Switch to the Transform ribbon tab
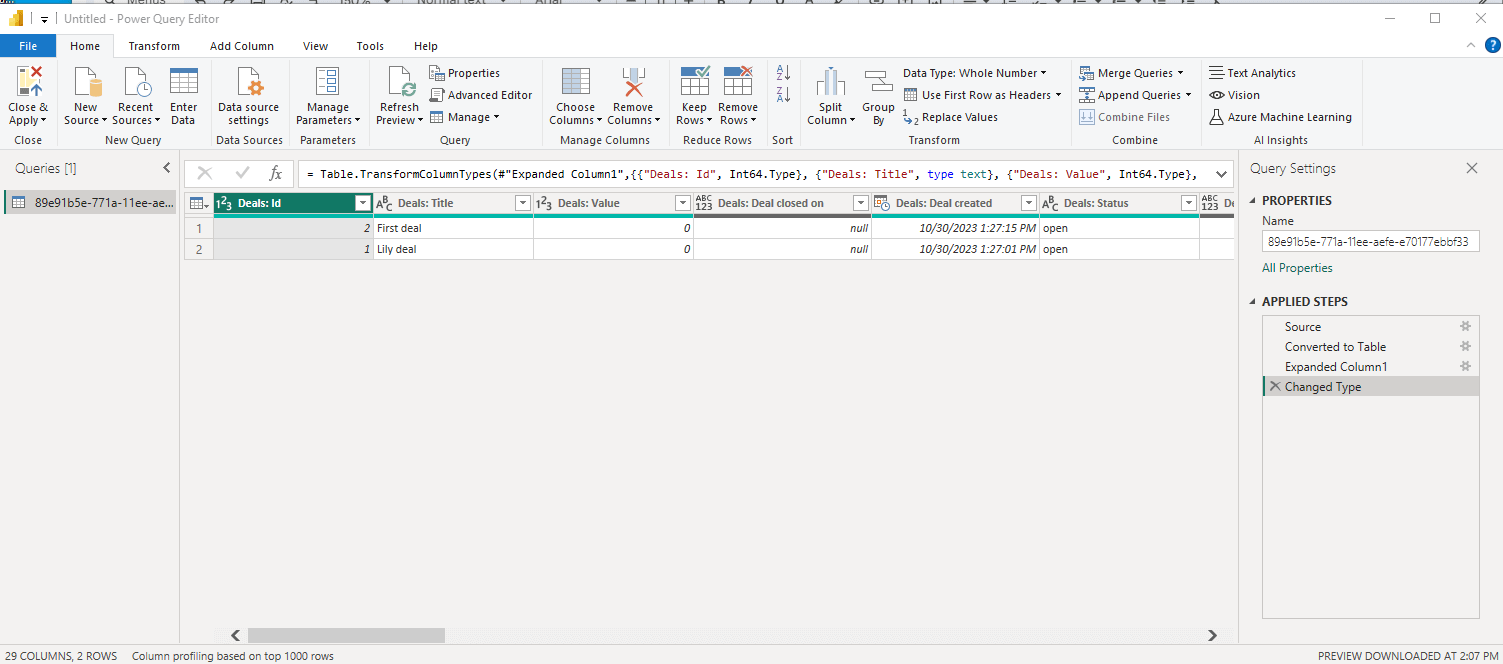Viewport: 1503px width, 664px height. (154, 46)
